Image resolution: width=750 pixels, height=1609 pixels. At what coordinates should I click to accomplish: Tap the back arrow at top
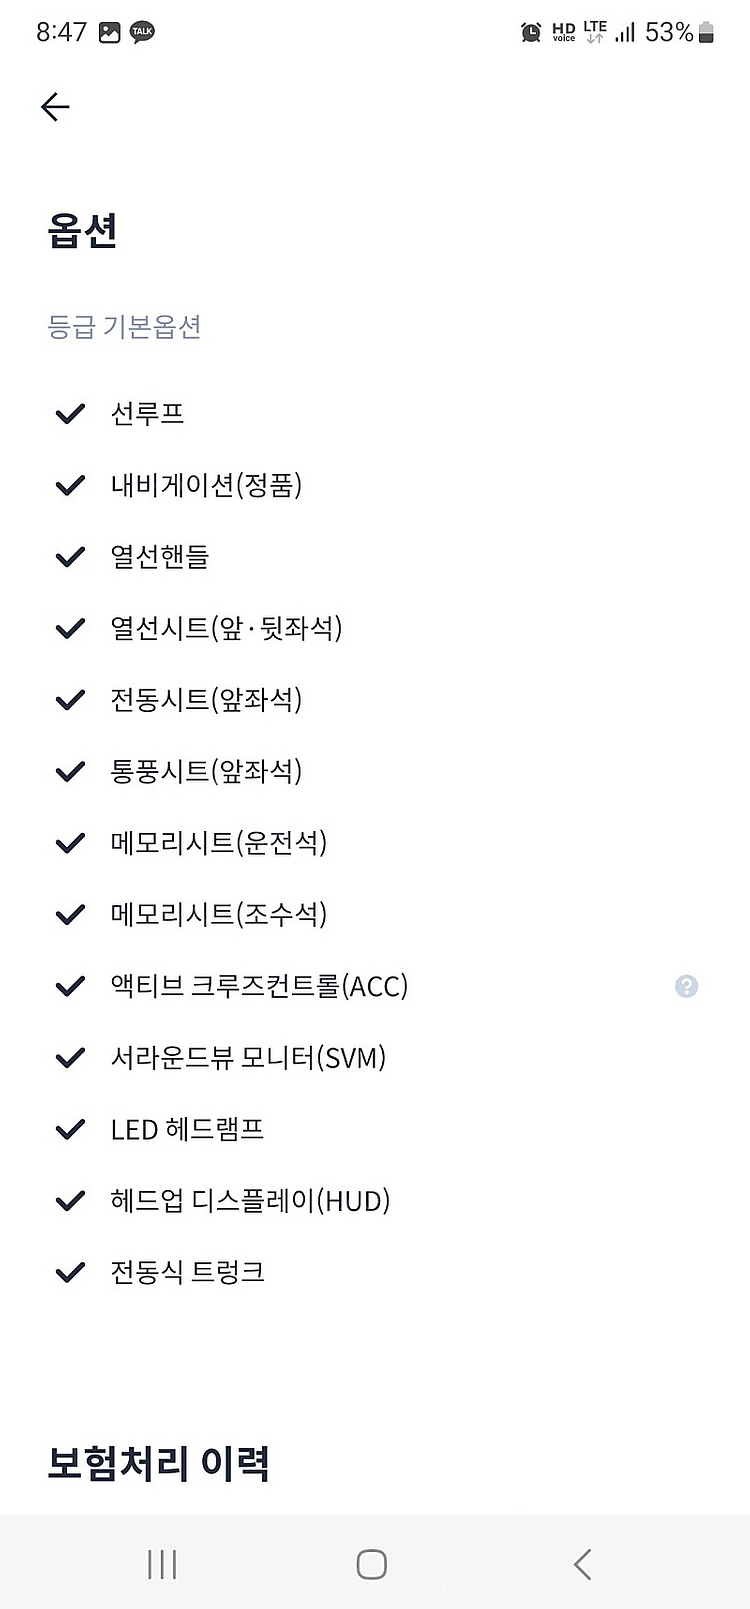[x=55, y=107]
